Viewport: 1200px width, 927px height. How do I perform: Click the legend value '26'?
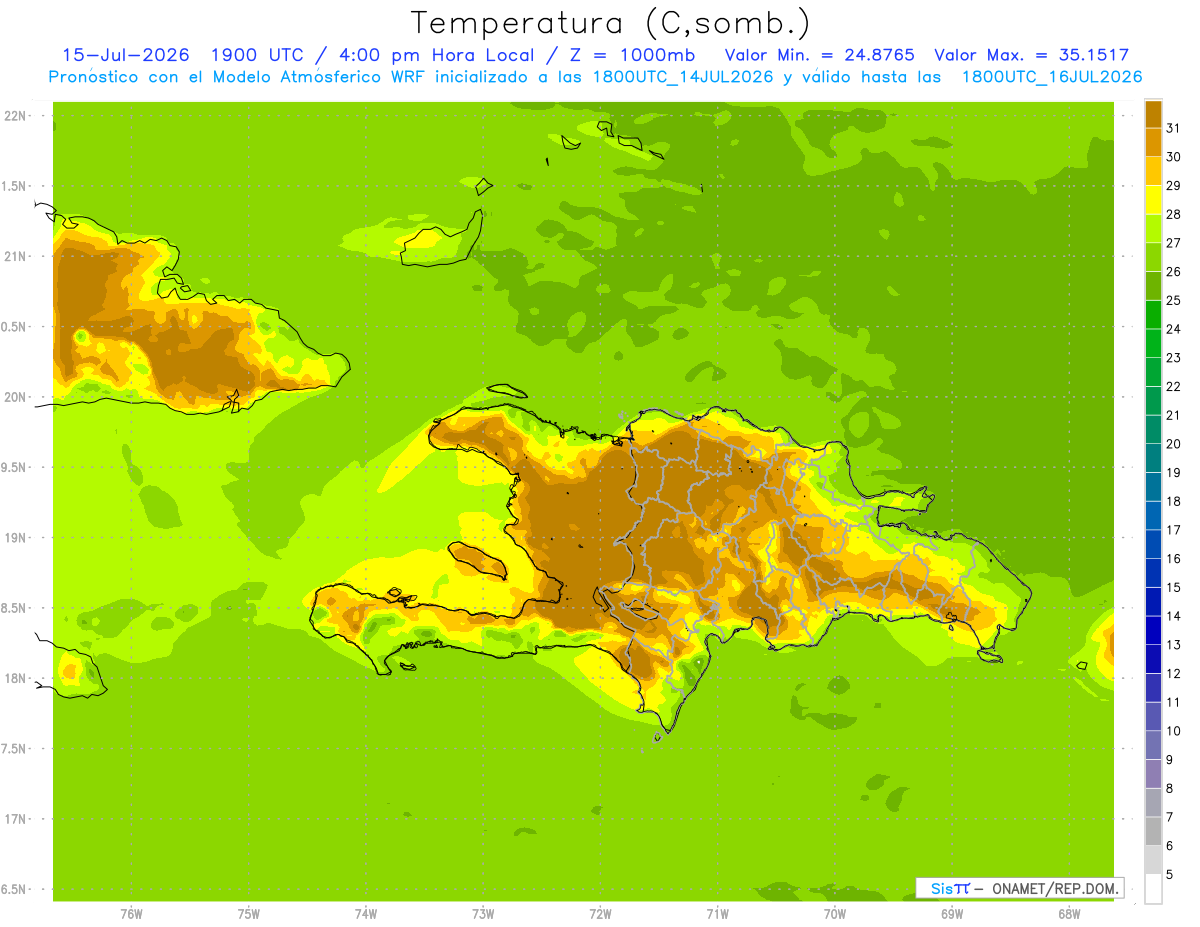click(x=1173, y=271)
